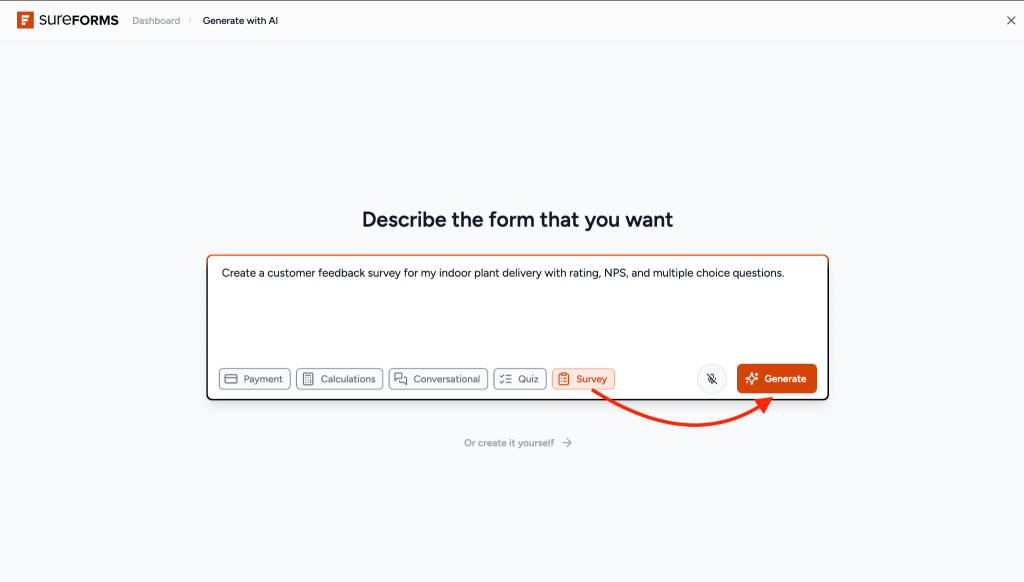Click the sparkle icon on Generate button
Screen dimensions: 1024x582
pos(752,379)
